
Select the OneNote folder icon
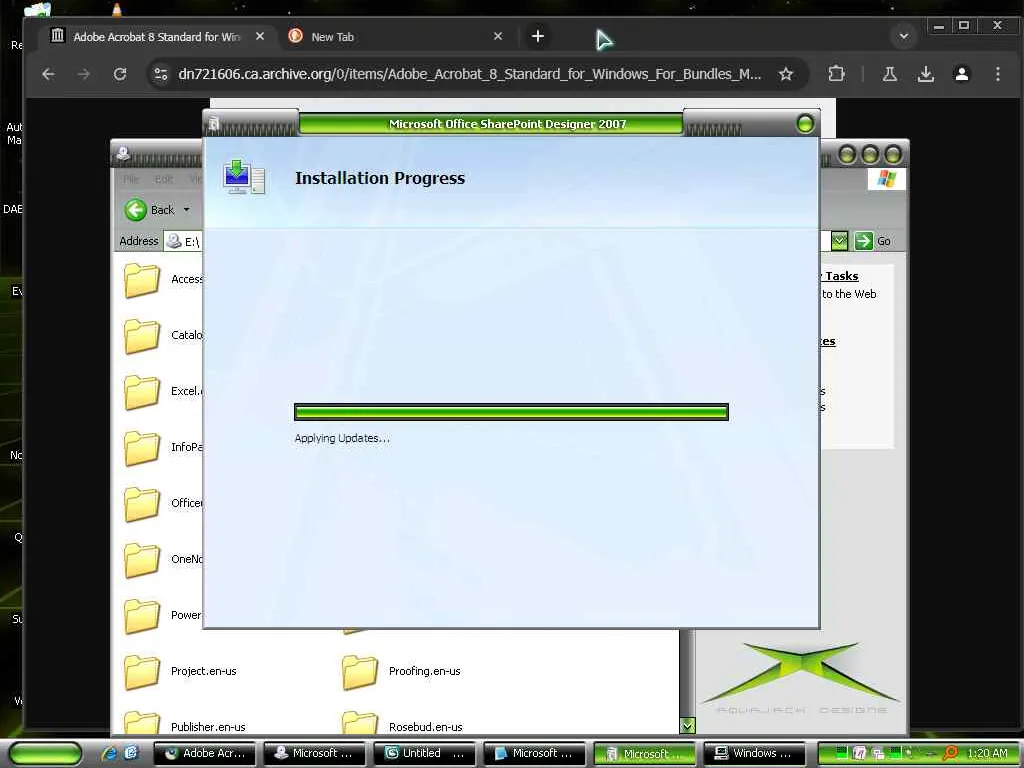(x=142, y=560)
